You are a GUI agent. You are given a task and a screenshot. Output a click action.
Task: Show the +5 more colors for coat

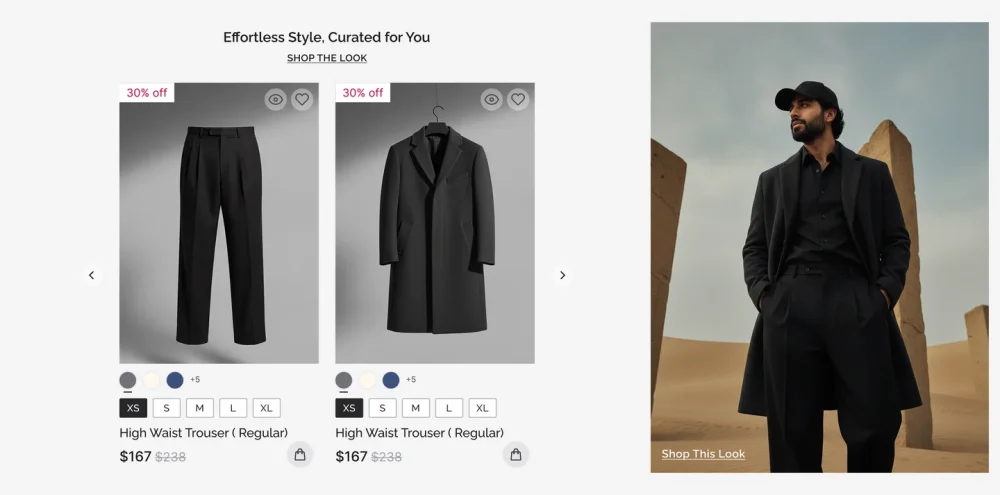[411, 380]
